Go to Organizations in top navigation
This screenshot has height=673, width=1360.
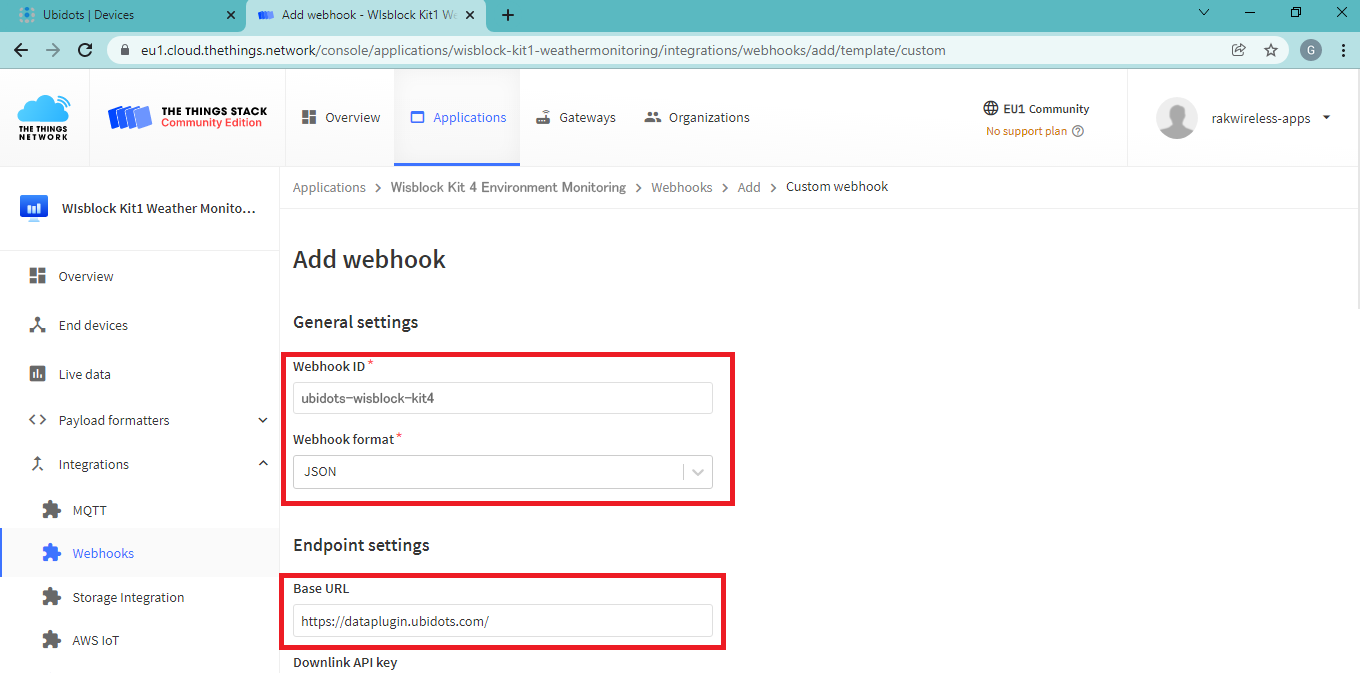pos(697,117)
